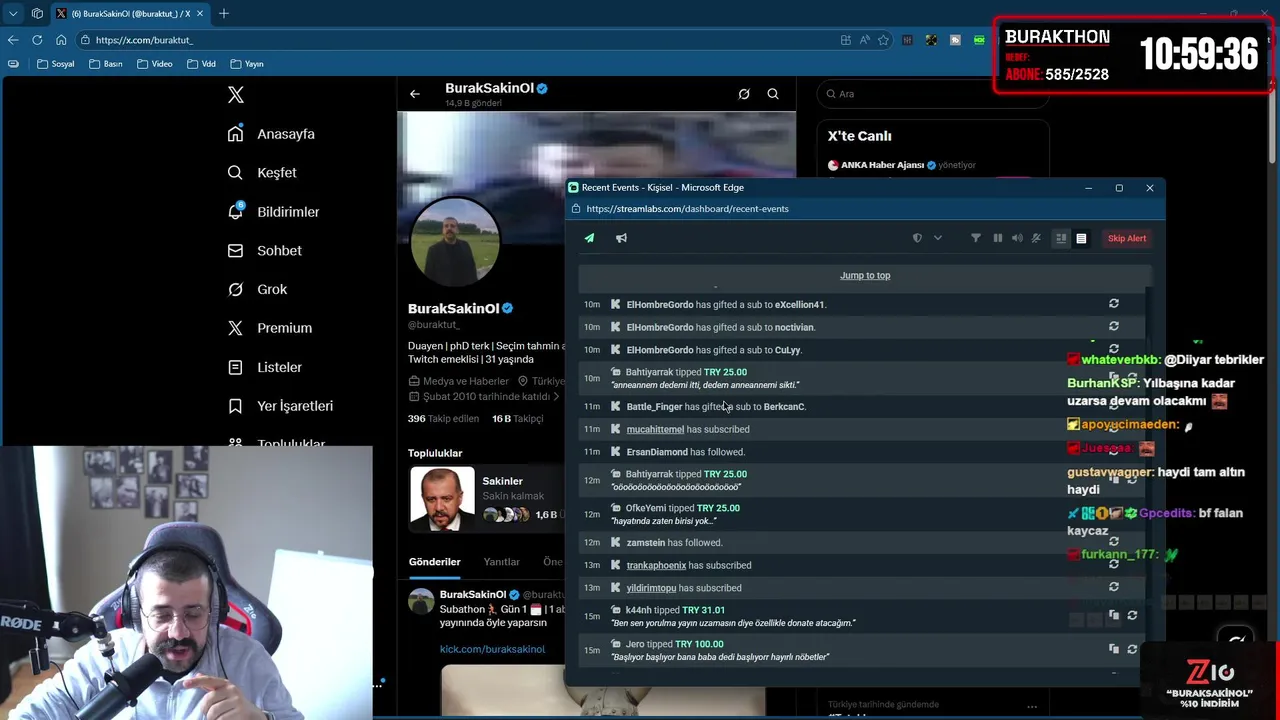1280x720 pixels.
Task: Open the Yayın bookmarks folder
Action: click(247, 64)
